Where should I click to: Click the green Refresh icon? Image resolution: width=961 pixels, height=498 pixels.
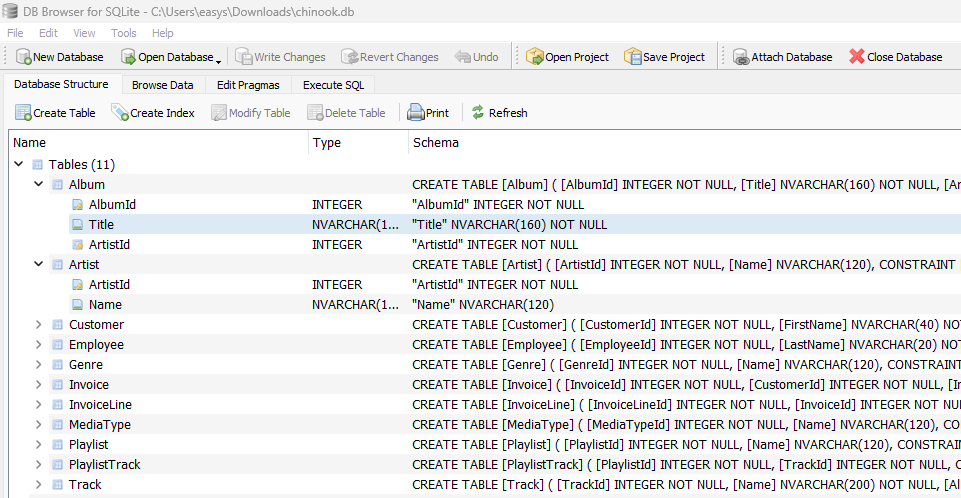(x=478, y=112)
